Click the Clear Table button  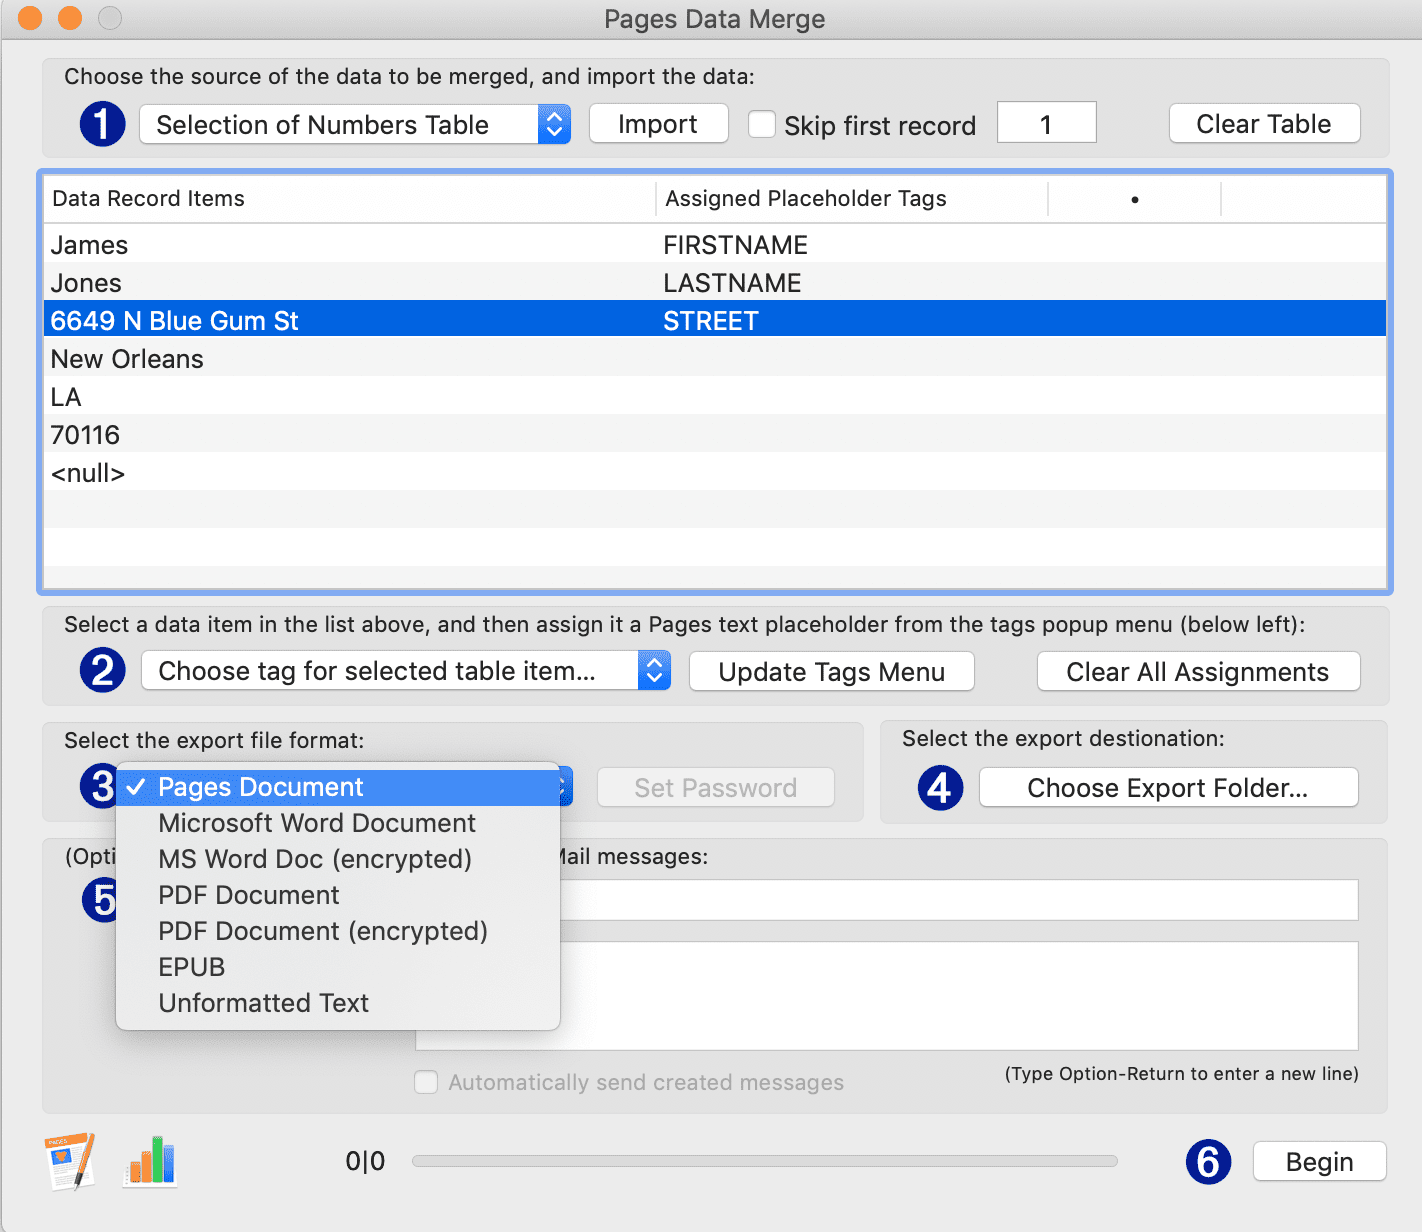click(1264, 124)
